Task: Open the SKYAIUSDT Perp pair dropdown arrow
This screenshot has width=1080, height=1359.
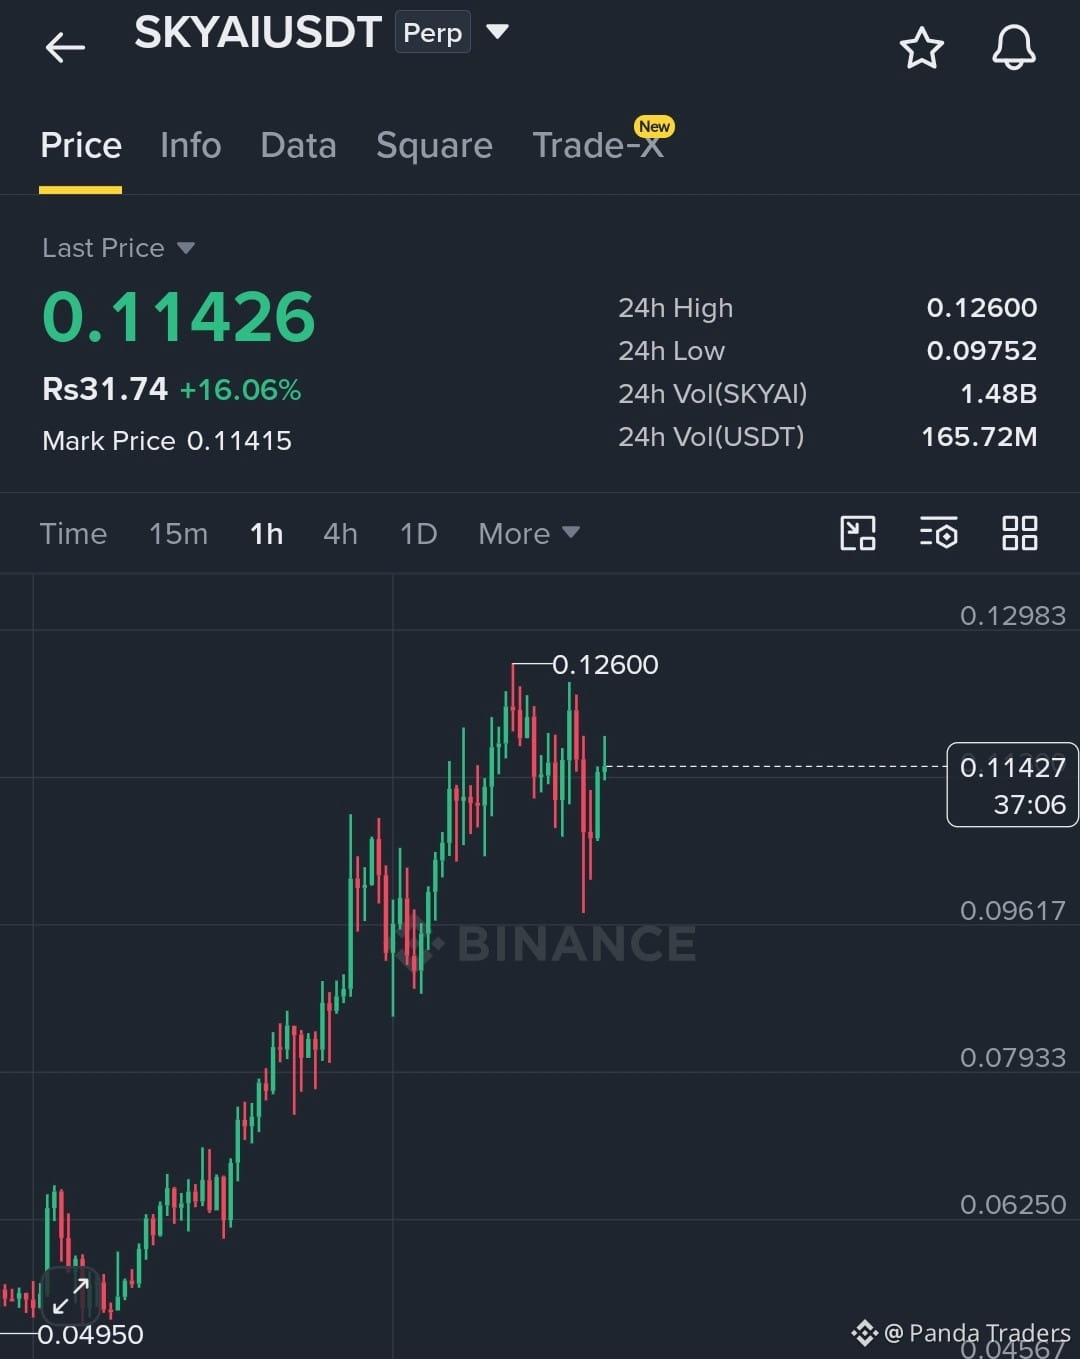Action: (x=497, y=32)
